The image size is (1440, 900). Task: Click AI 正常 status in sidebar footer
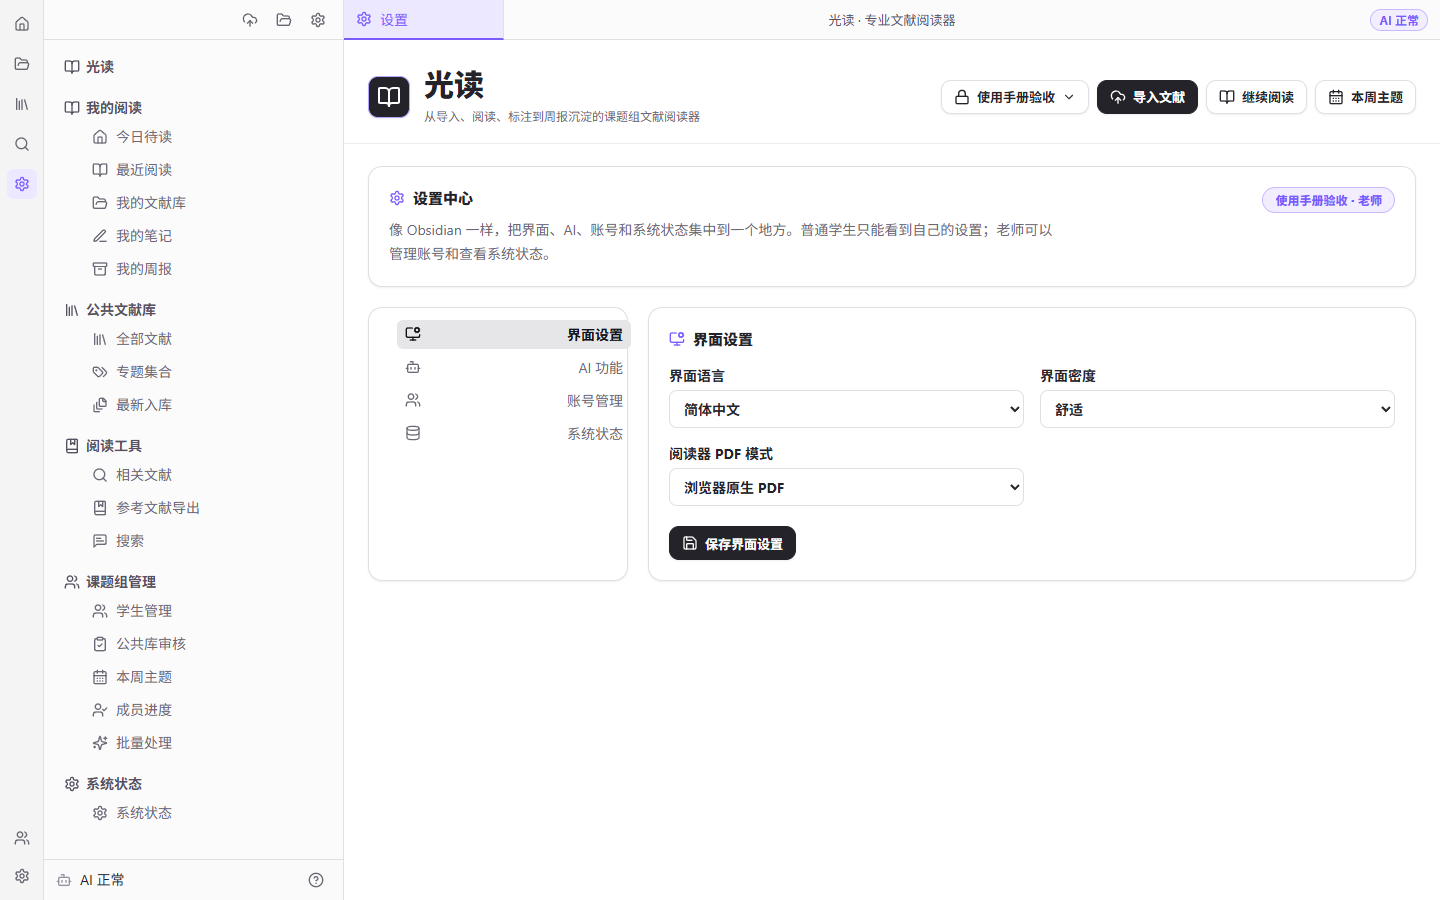(91, 880)
